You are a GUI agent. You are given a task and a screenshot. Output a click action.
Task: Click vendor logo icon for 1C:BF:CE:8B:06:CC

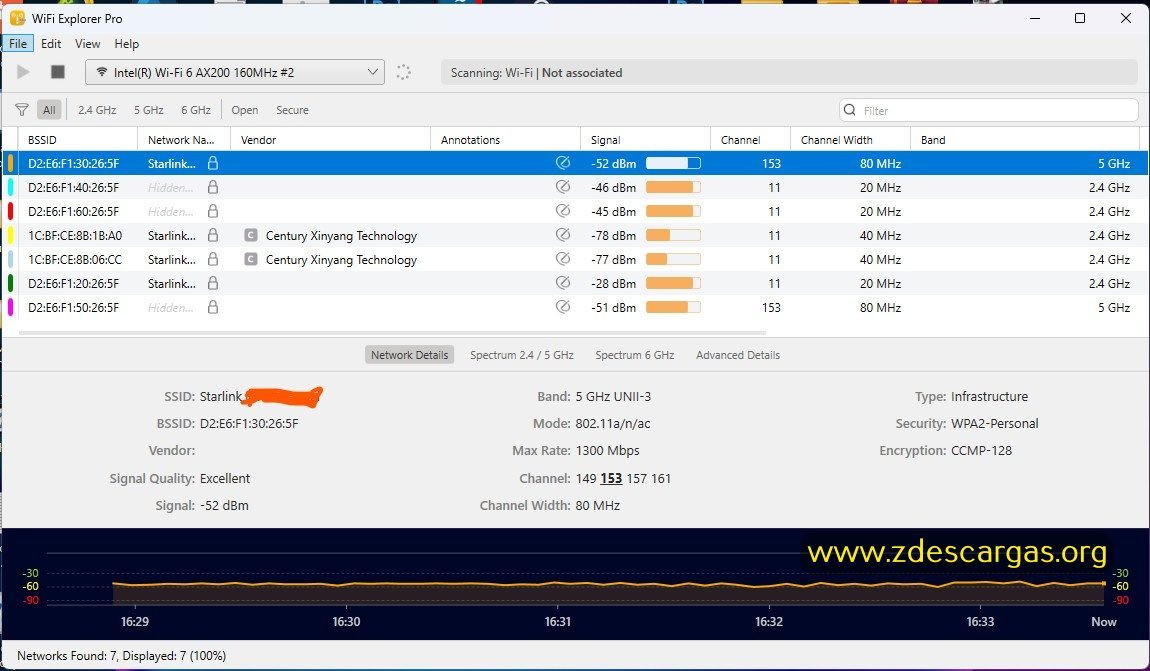pyautogui.click(x=251, y=260)
